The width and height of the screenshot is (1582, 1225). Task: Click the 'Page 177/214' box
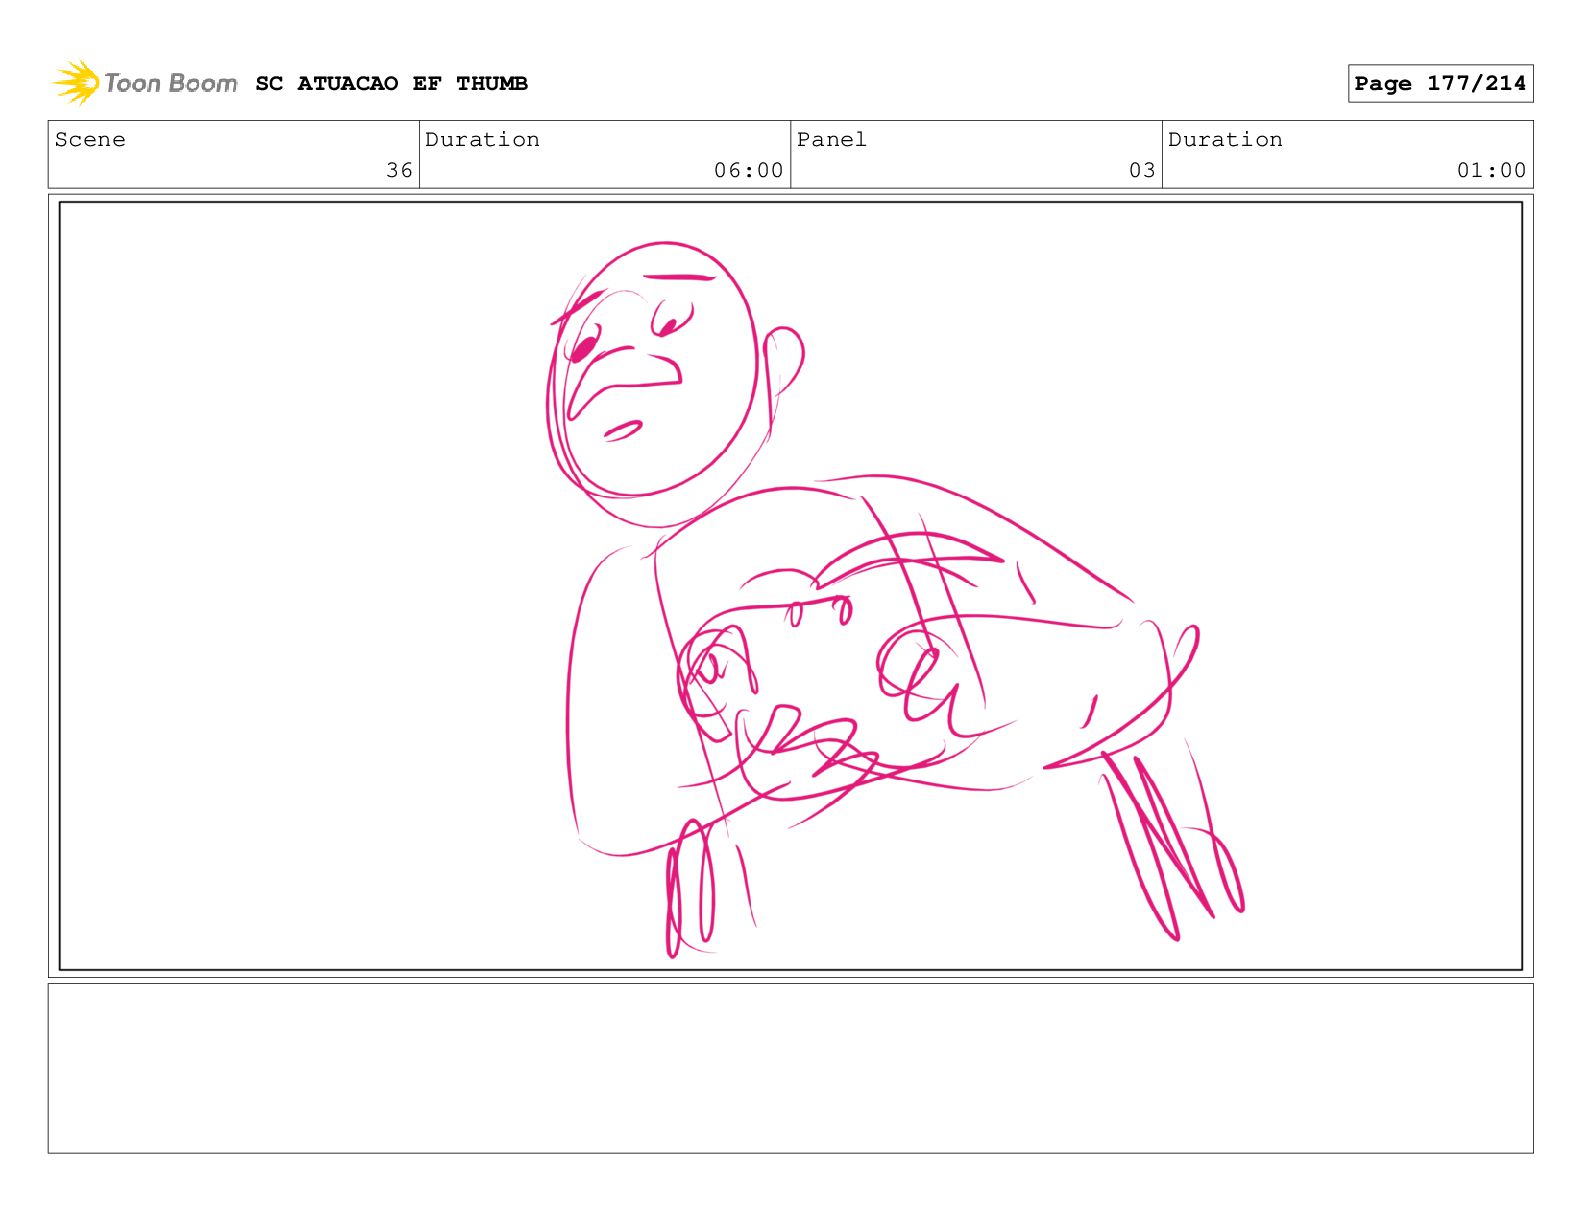point(1440,83)
